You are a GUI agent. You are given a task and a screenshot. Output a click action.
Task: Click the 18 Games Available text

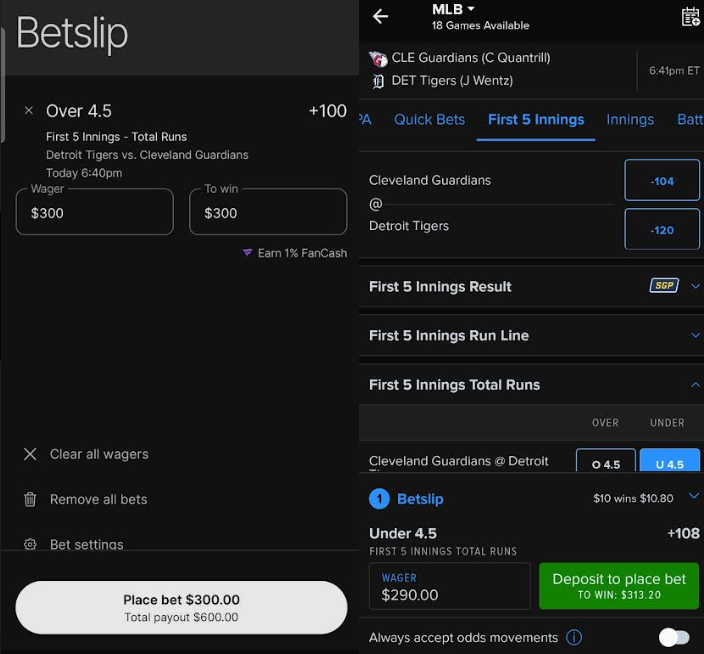click(x=480, y=26)
